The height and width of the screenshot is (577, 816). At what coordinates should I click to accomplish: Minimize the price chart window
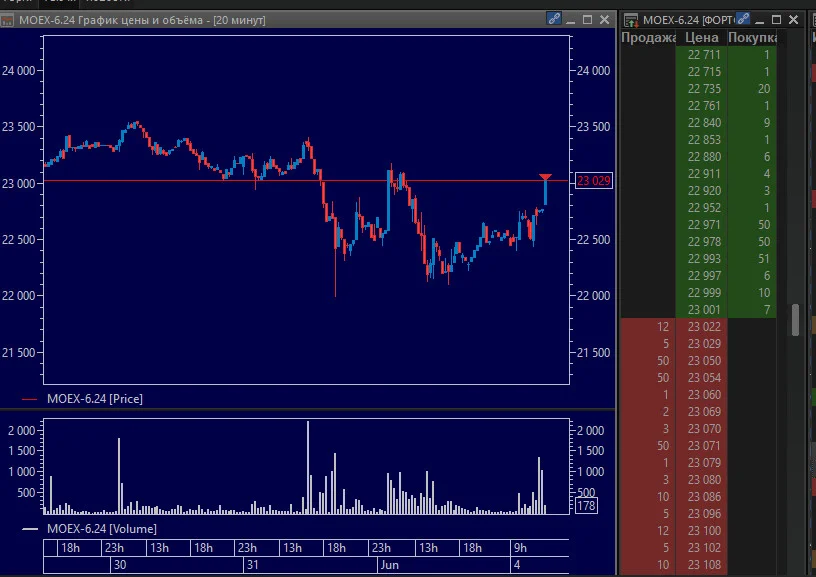pyautogui.click(x=570, y=21)
